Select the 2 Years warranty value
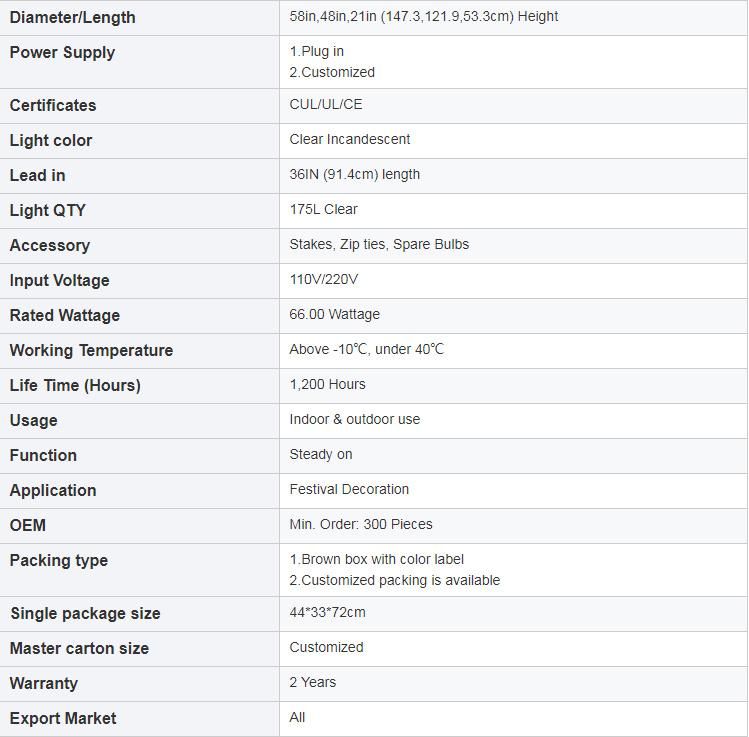This screenshot has height=737, width=749. pyautogui.click(x=312, y=682)
